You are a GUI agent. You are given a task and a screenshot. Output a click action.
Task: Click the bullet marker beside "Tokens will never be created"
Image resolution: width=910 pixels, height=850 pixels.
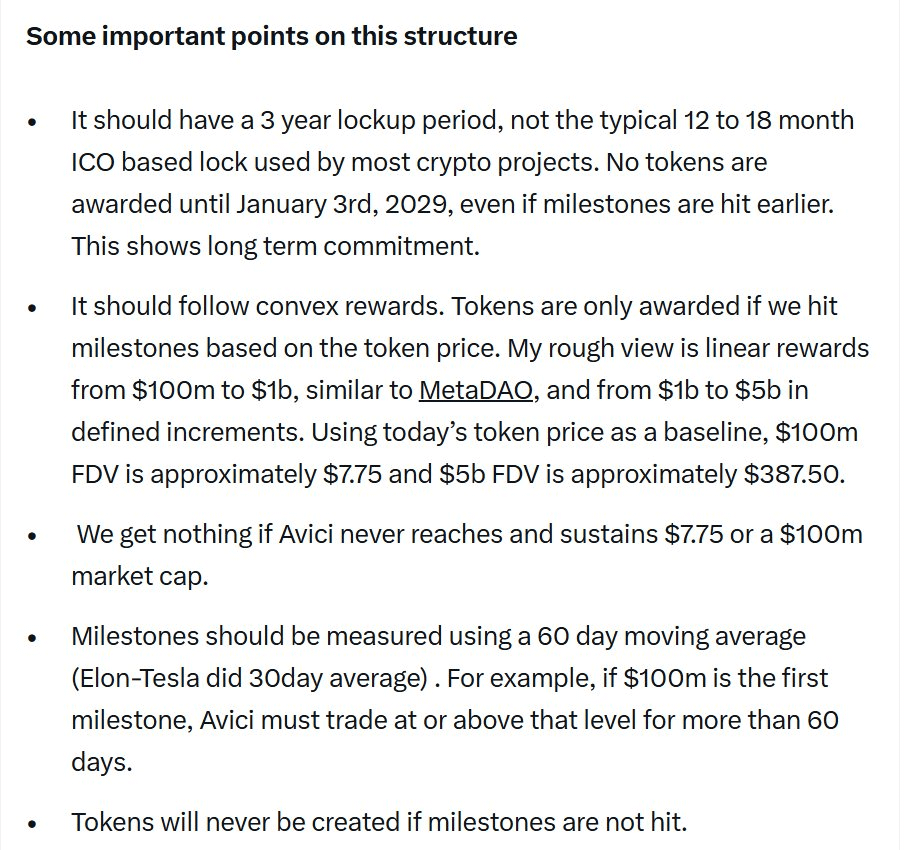coord(32,824)
